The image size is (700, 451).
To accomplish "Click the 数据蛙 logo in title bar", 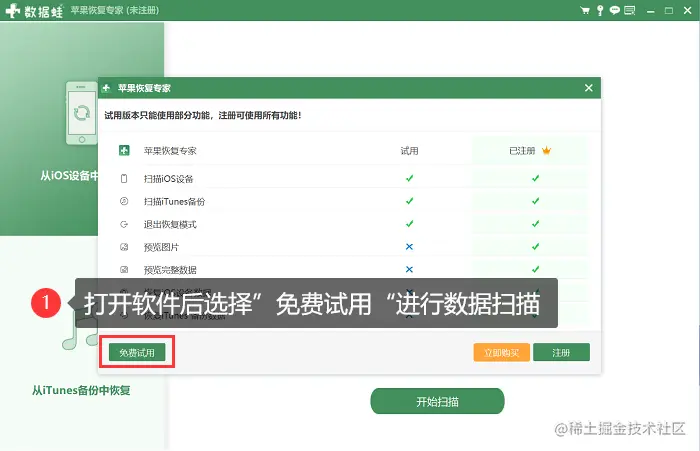I will coord(34,11).
